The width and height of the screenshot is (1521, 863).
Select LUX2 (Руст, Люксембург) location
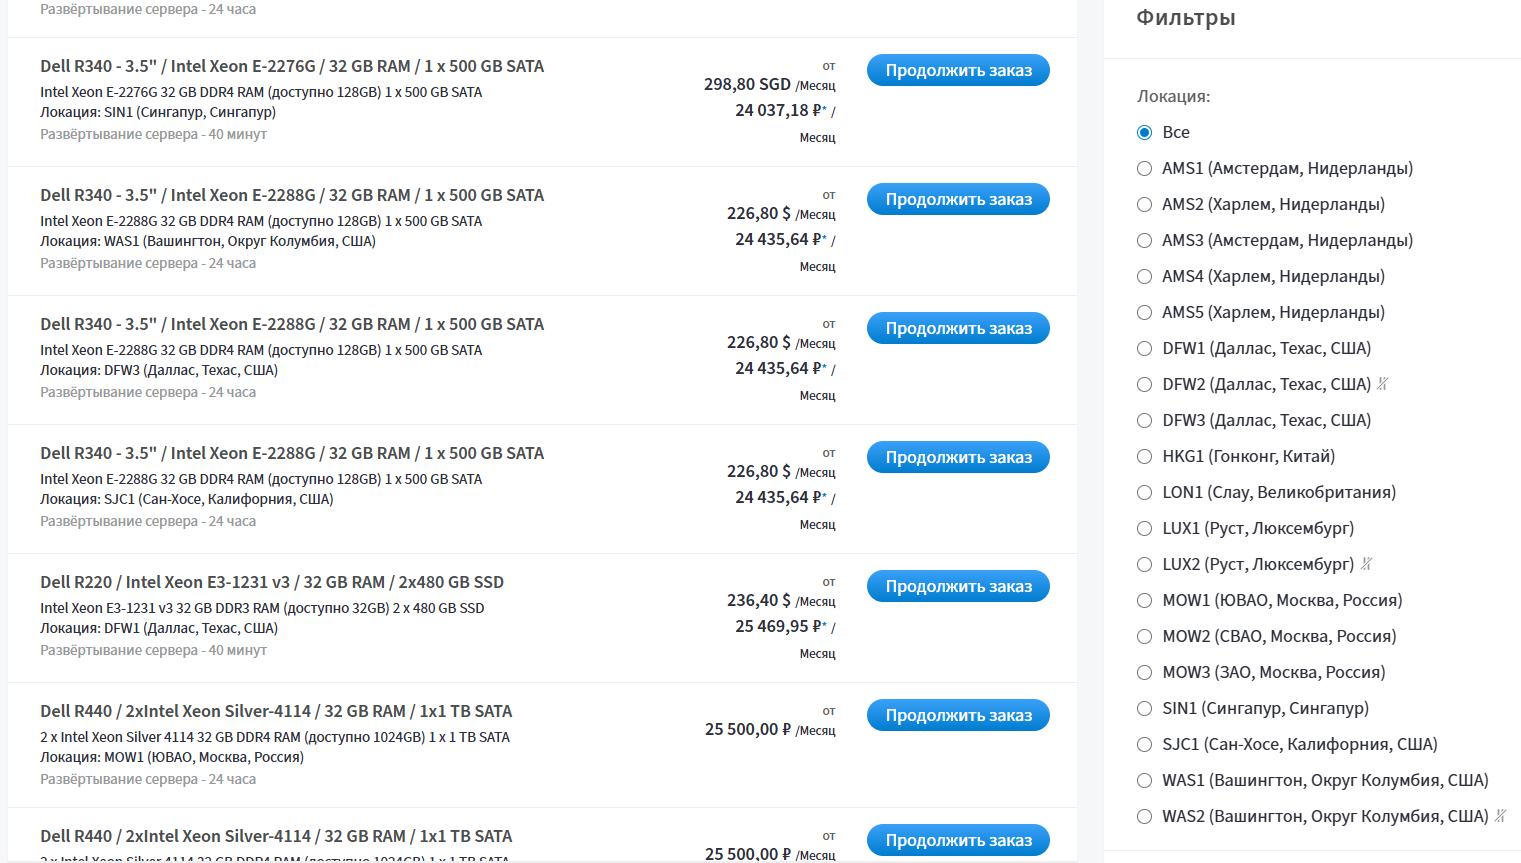1144,565
